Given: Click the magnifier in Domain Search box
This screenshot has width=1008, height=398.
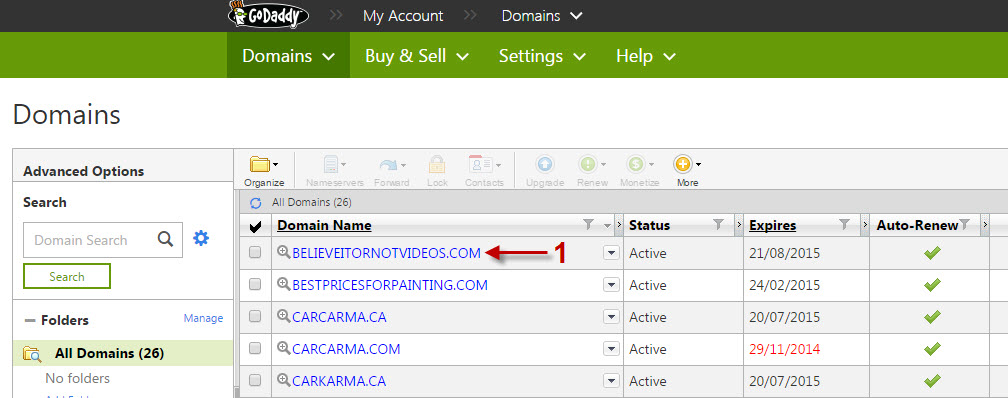Looking at the screenshot, I should pos(165,239).
